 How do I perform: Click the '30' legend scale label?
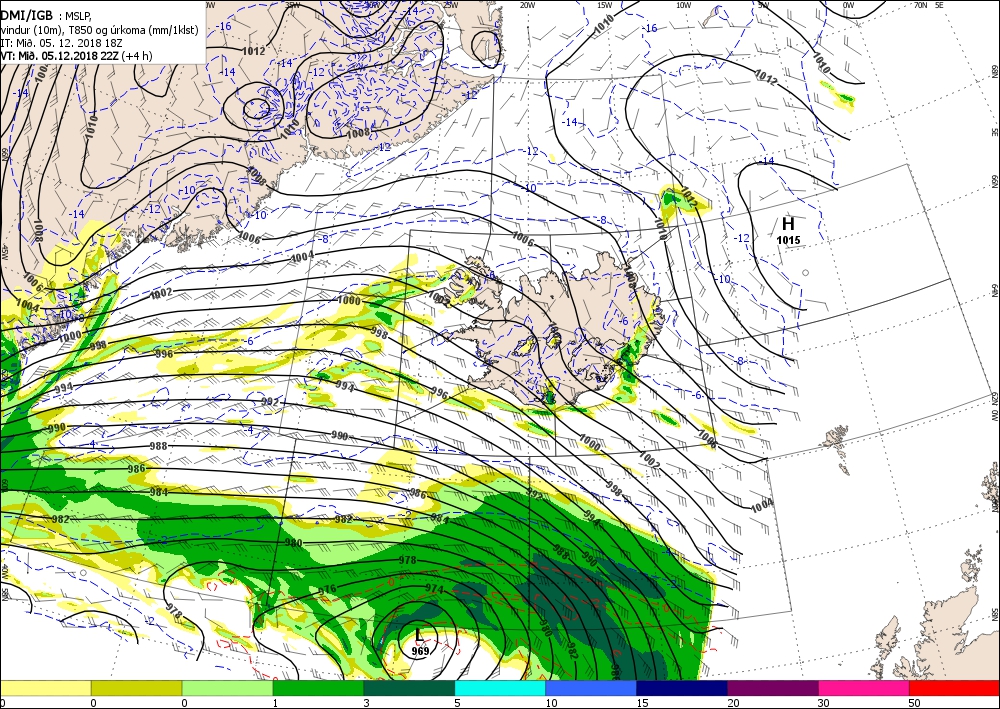tap(825, 703)
